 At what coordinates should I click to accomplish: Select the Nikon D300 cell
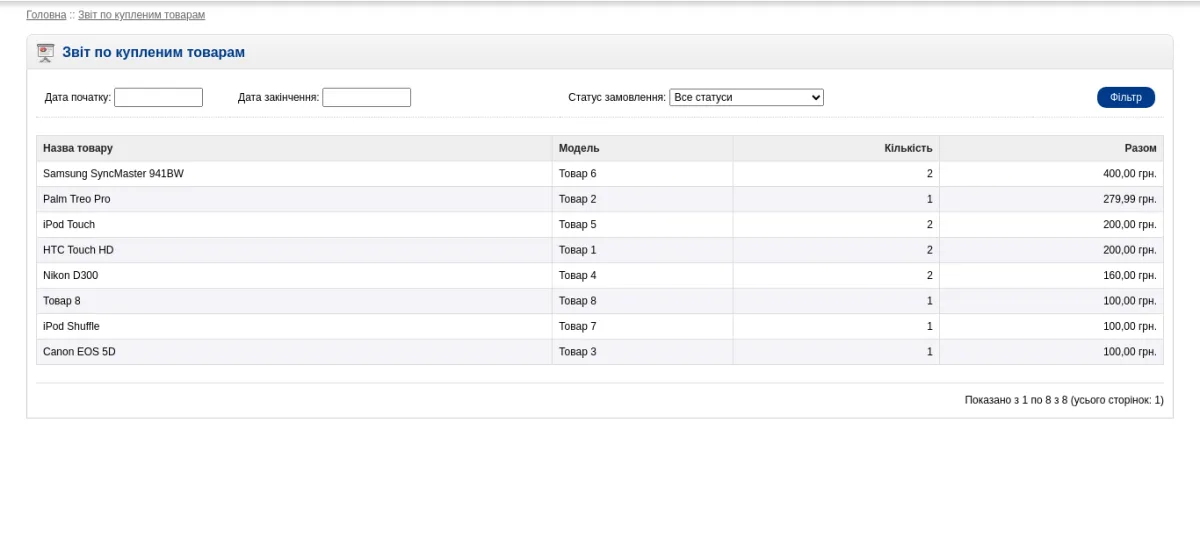(x=294, y=276)
